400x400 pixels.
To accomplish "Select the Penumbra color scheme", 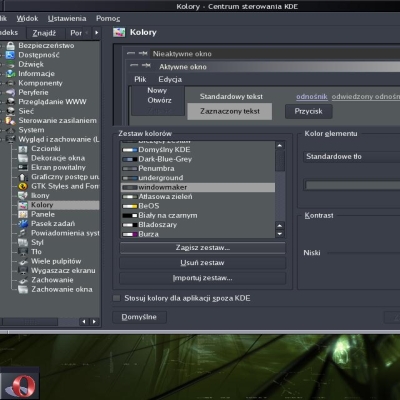I will point(198,168).
